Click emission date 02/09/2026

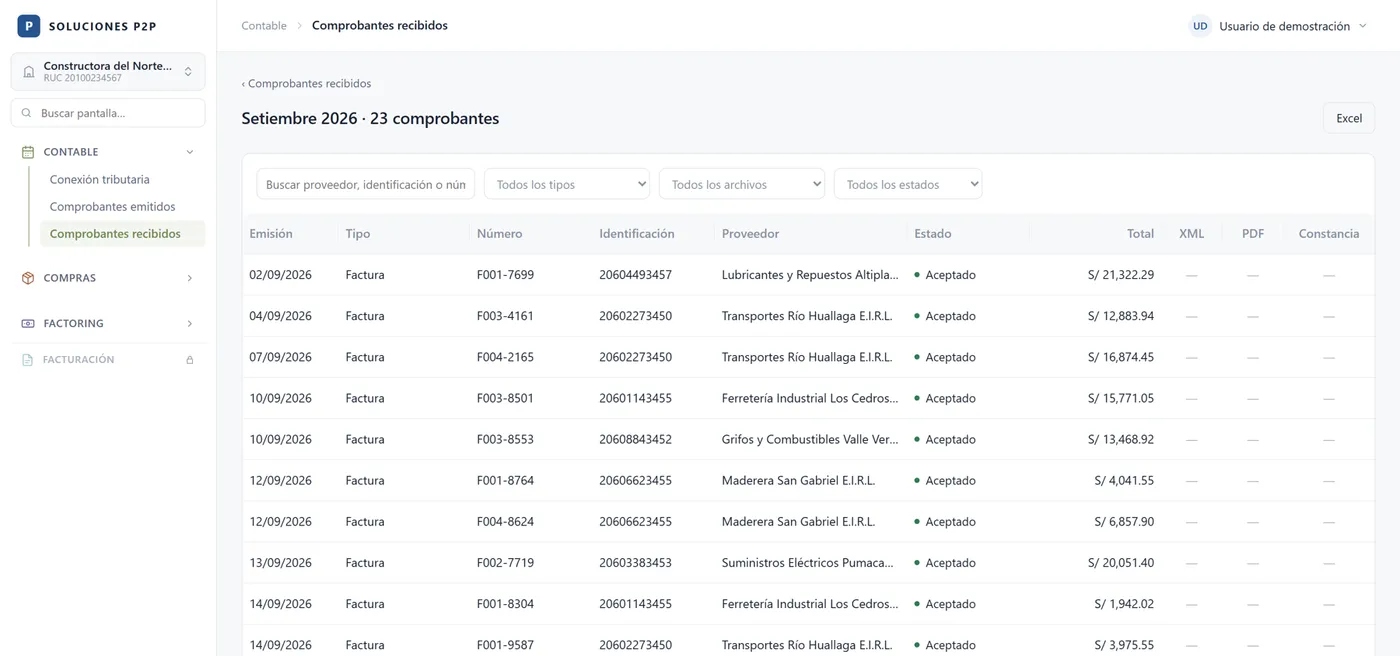point(281,275)
